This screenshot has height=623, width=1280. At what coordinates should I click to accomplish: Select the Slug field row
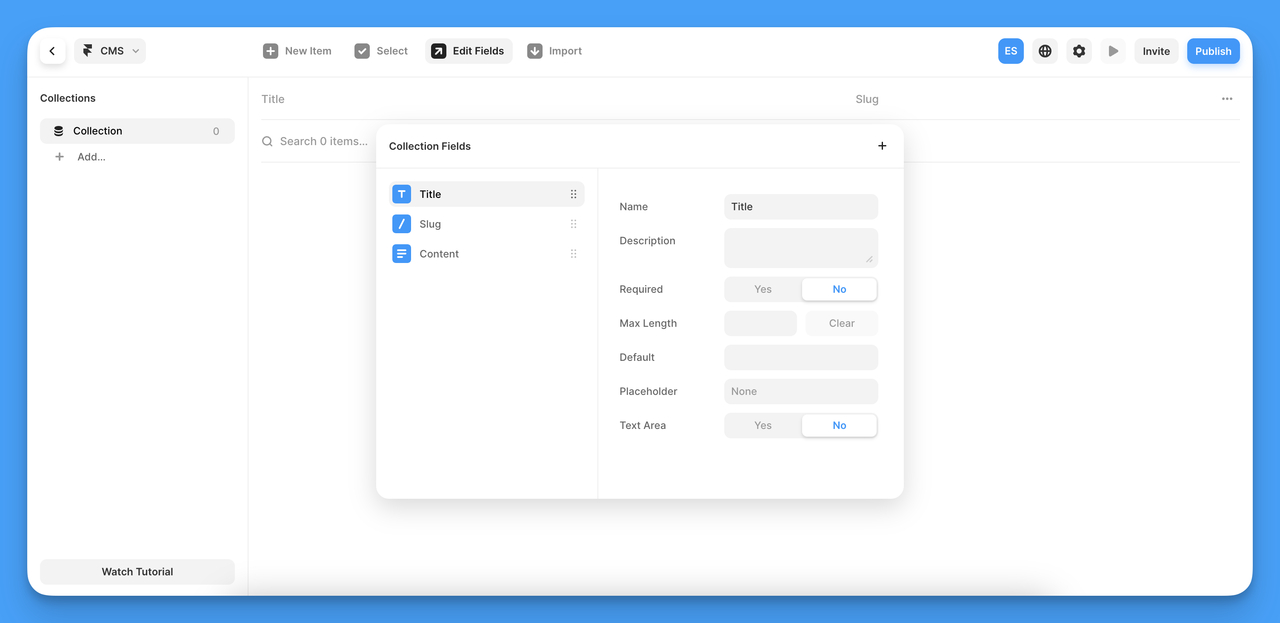[x=487, y=224]
